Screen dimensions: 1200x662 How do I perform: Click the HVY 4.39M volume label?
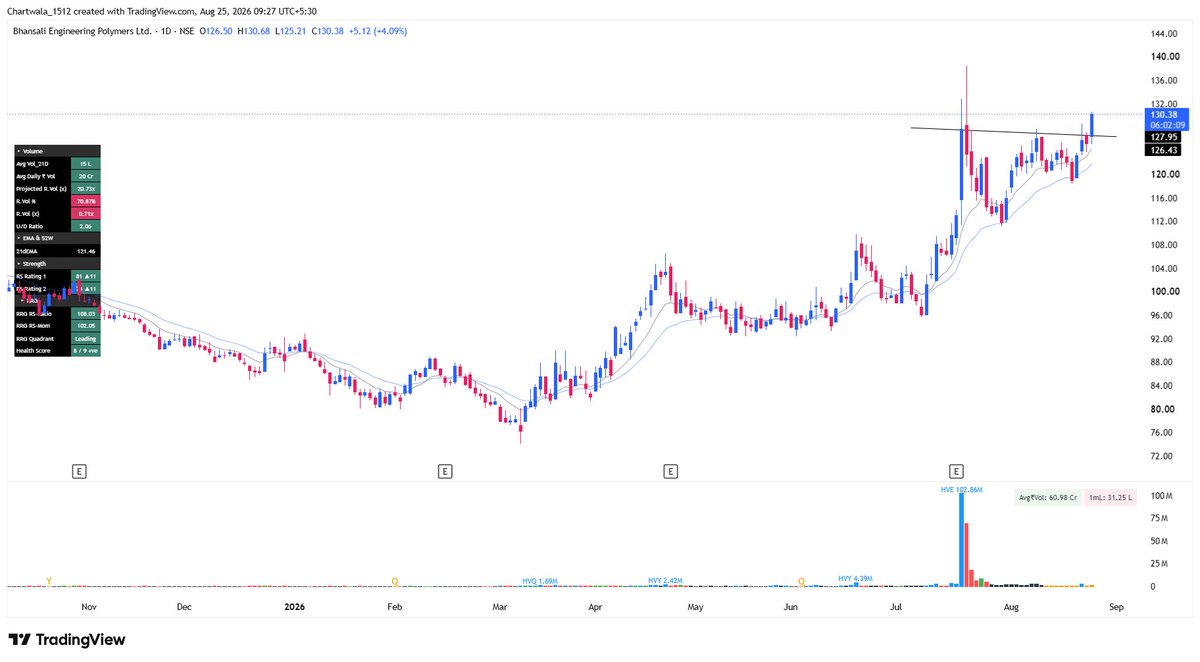856,578
